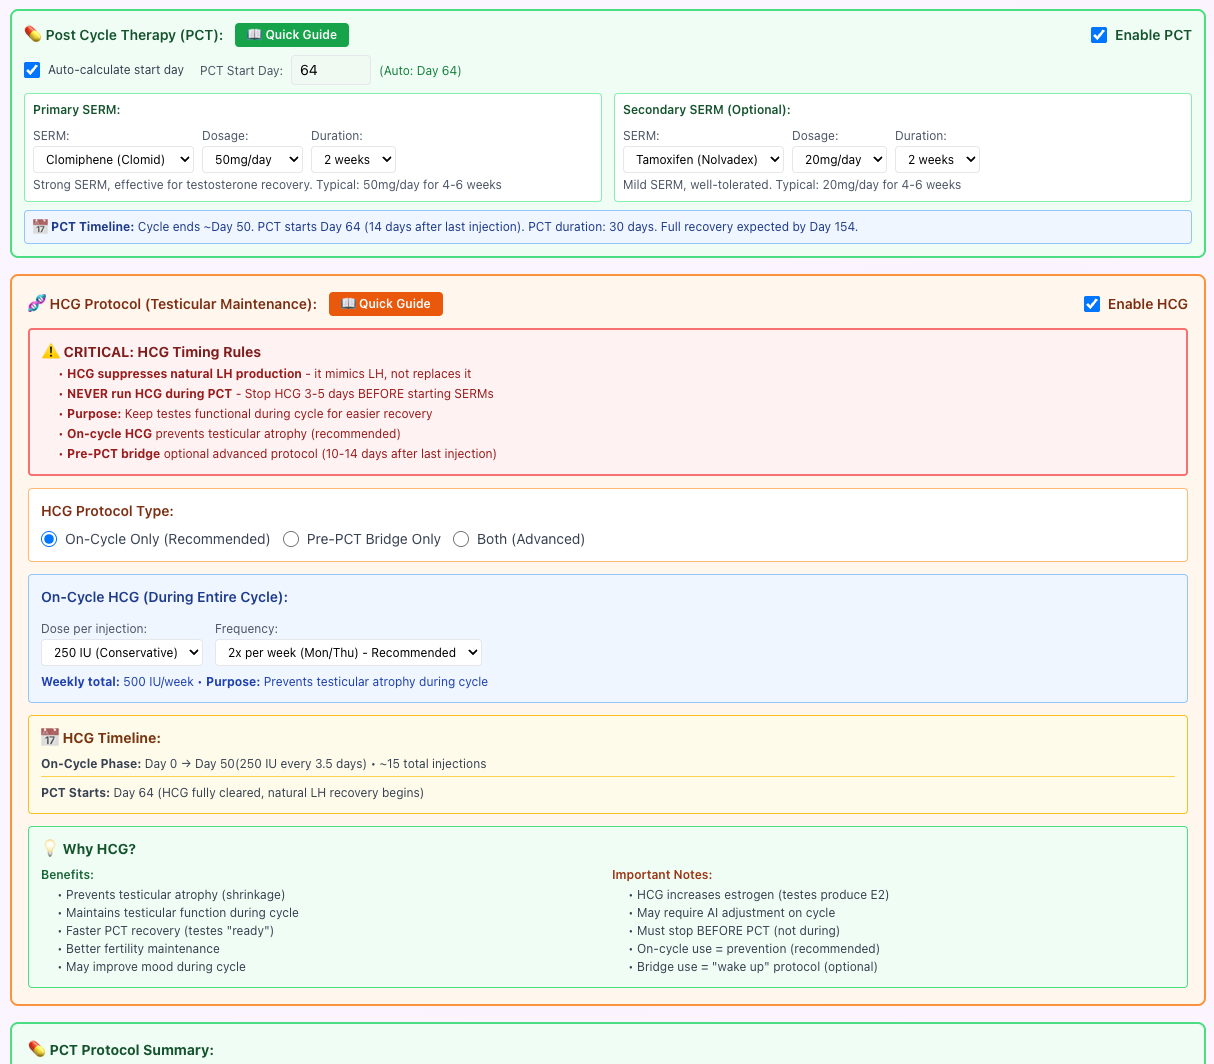Click the calendar icon in HCG Timeline box

[x=50, y=737]
